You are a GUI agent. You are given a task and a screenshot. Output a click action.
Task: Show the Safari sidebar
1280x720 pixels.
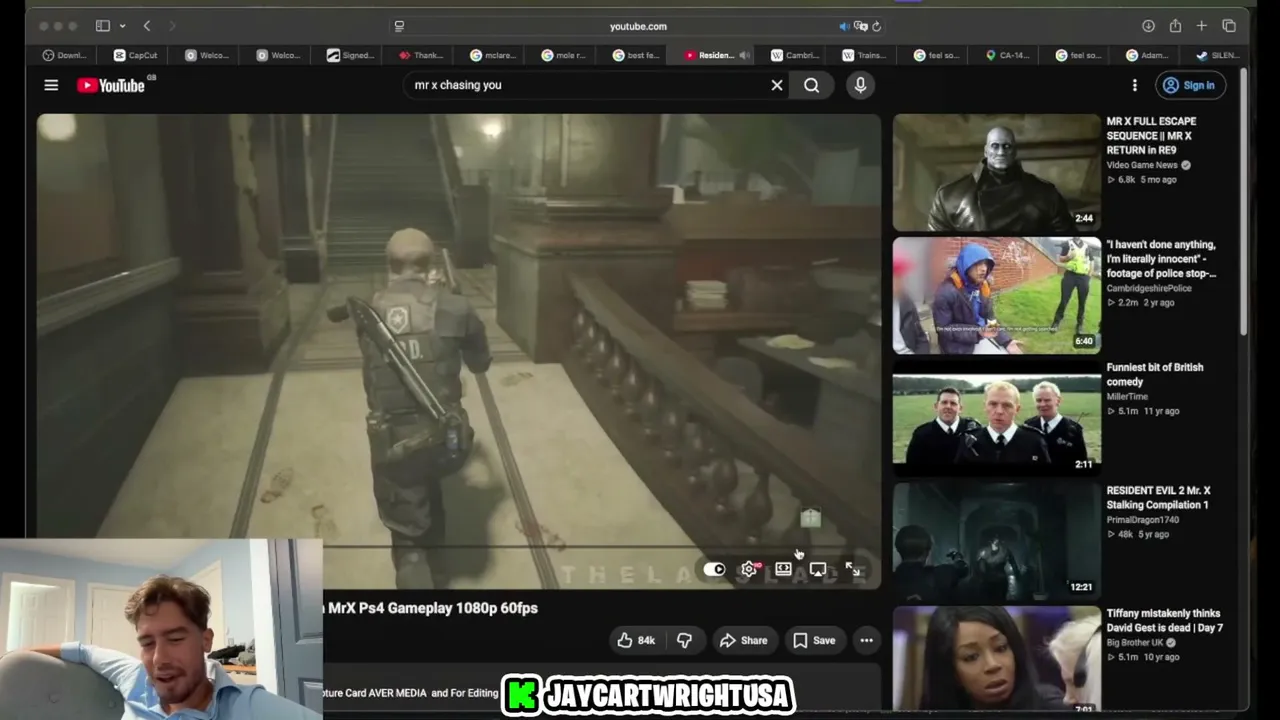(x=103, y=26)
